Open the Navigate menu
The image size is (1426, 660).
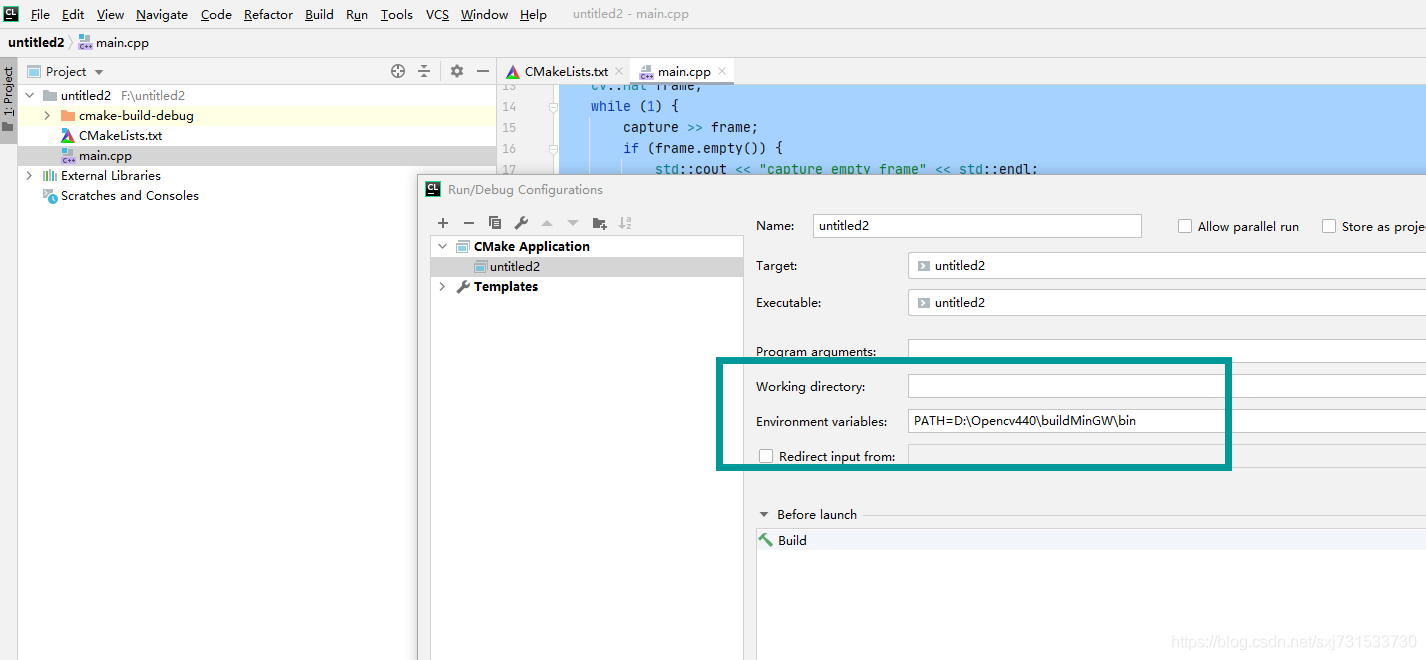click(162, 14)
